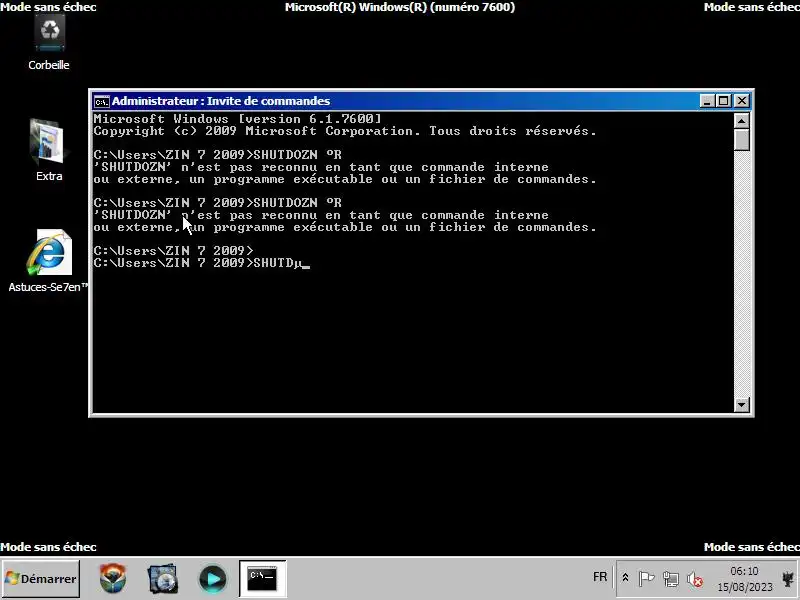Click the title 'Administrateur : Invite de commandes'
Viewport: 800px width, 600px height.
click(221, 101)
